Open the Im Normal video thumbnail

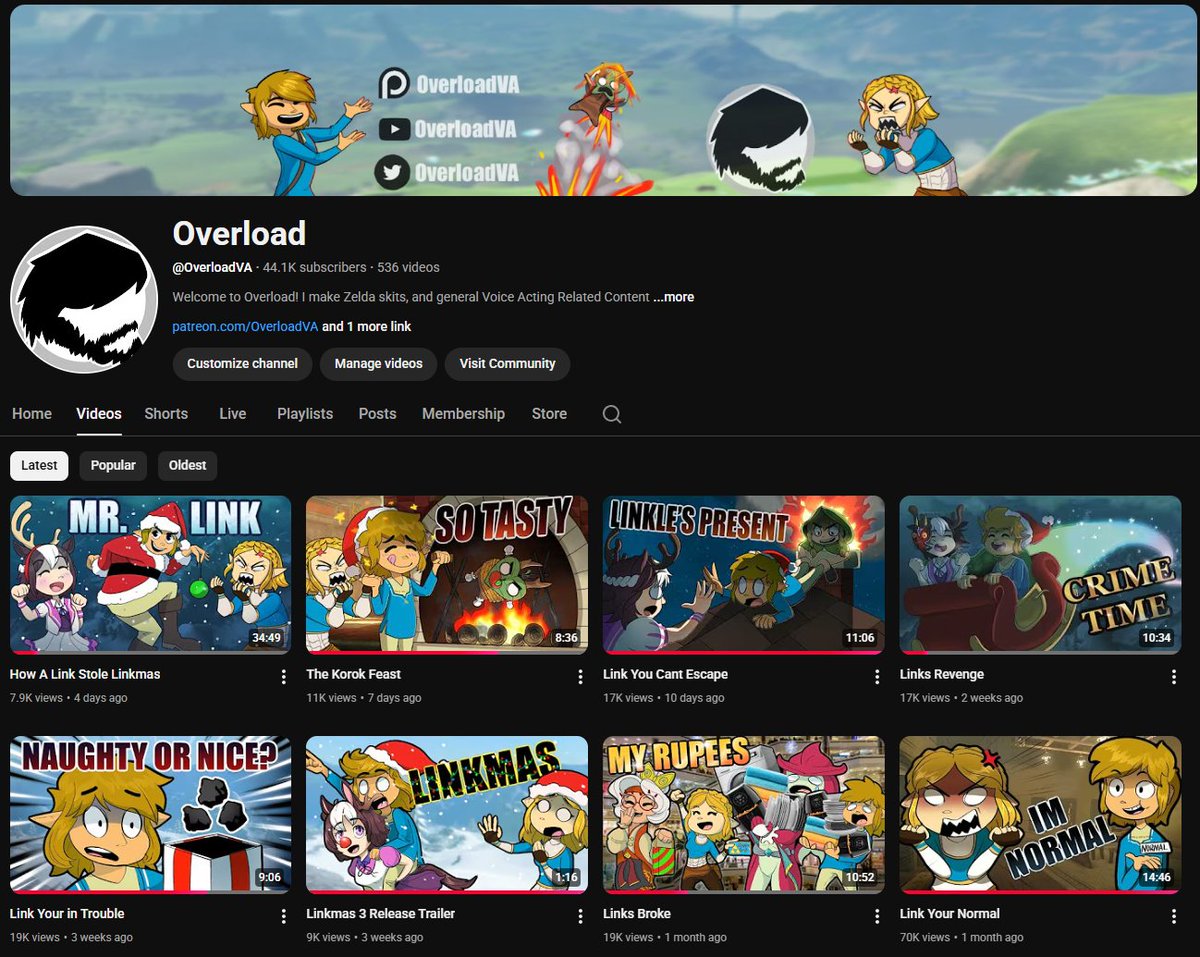click(x=1040, y=814)
